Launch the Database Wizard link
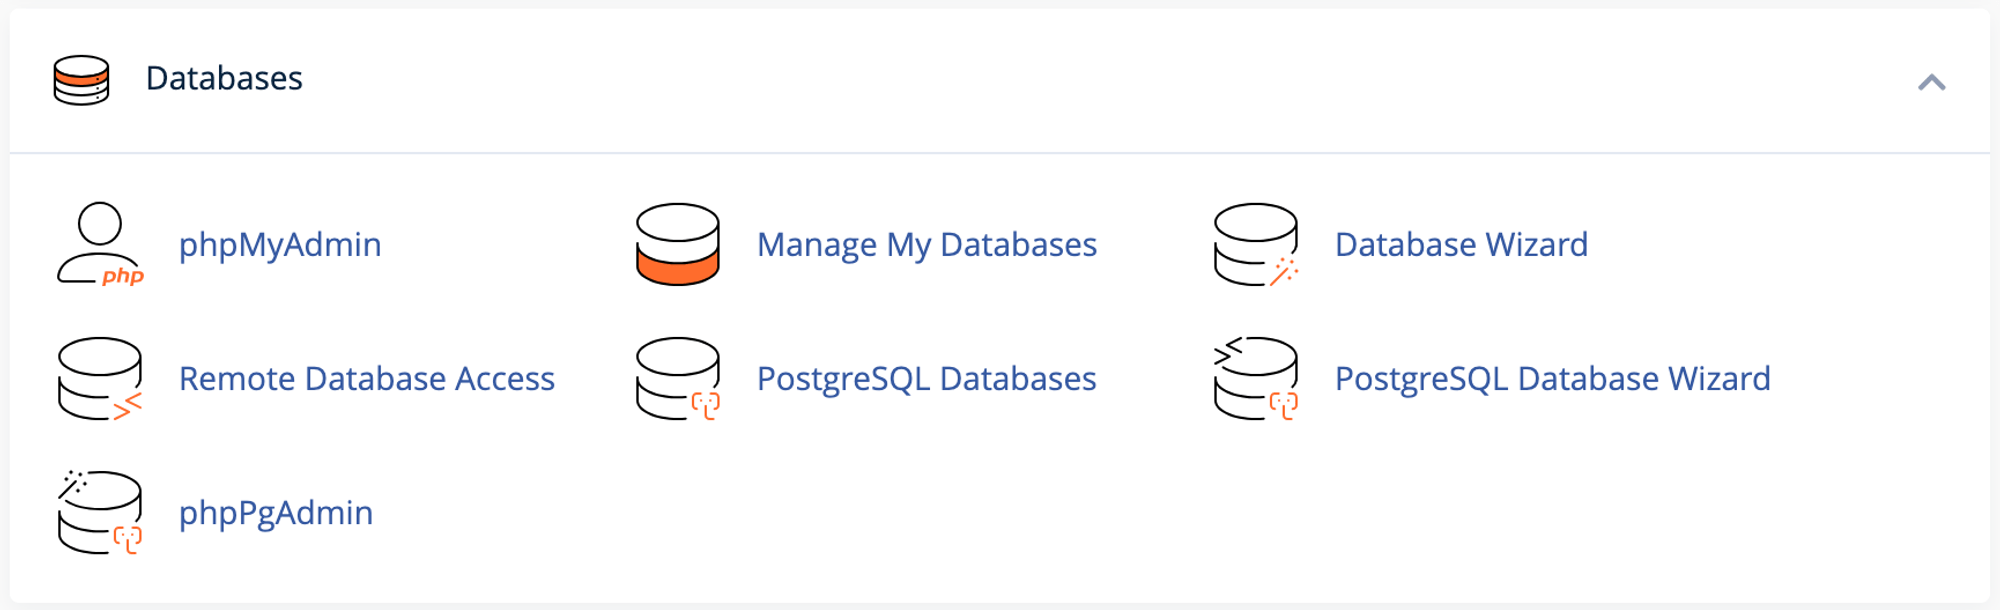Screen dimensions: 2000x610 click(x=1460, y=245)
